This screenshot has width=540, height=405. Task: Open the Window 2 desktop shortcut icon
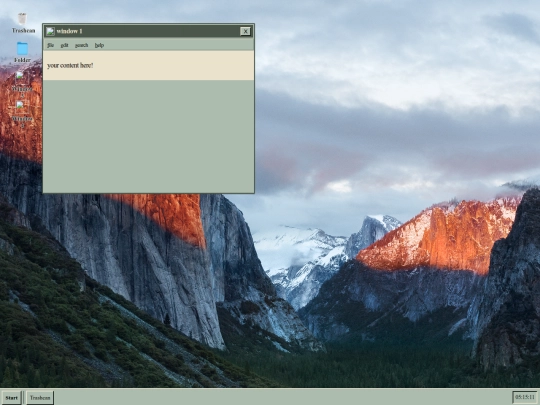click(22, 114)
